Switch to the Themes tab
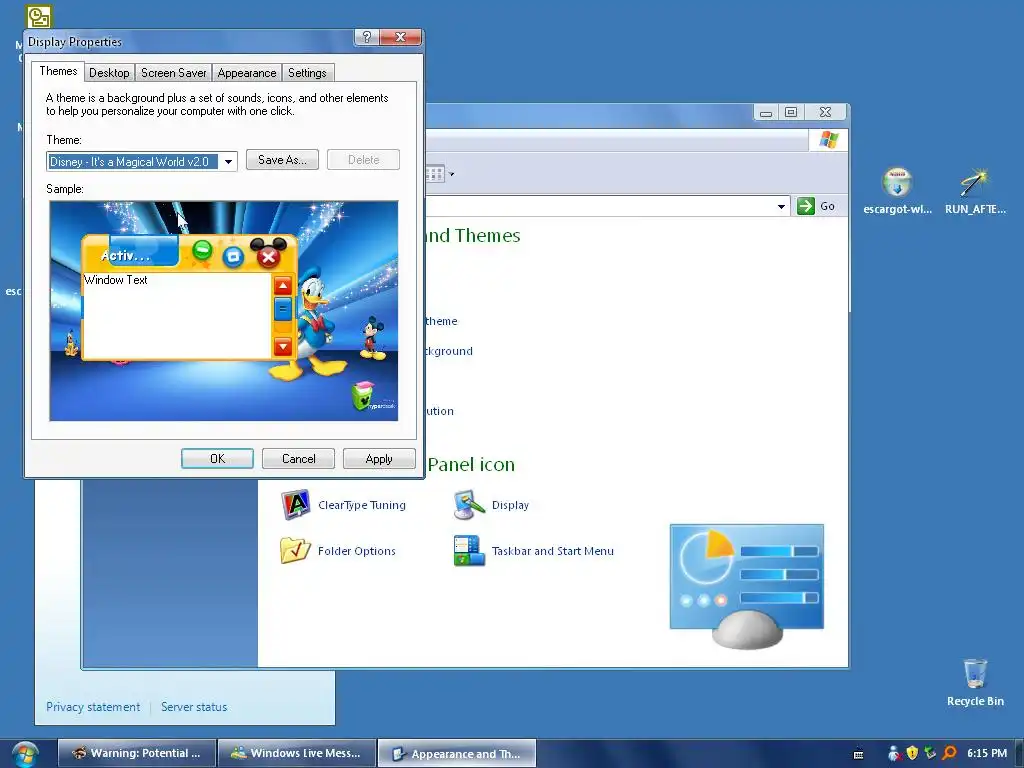 [58, 71]
